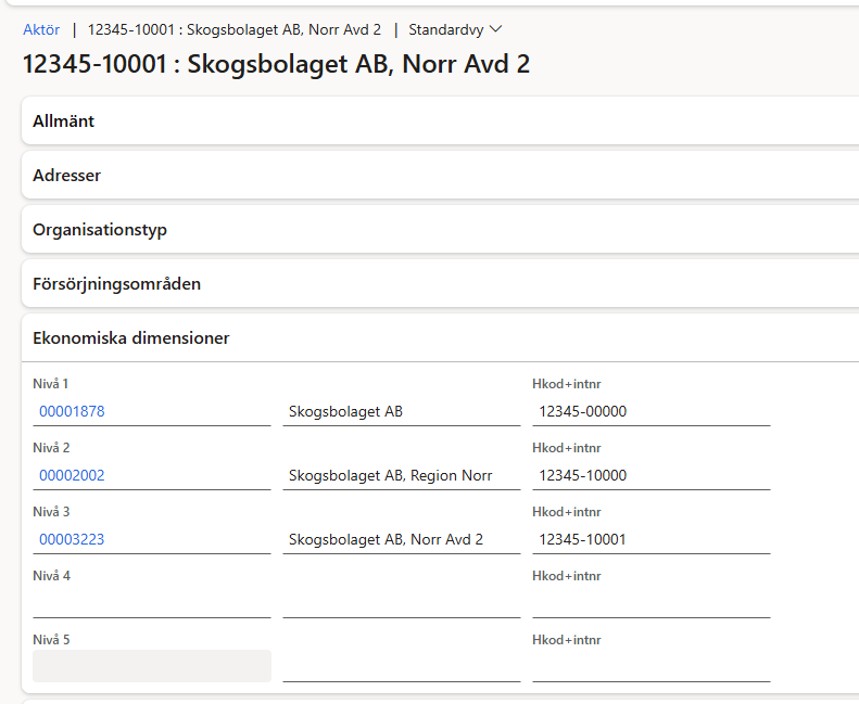Open the Nivå 2 link 00002002

72,476
